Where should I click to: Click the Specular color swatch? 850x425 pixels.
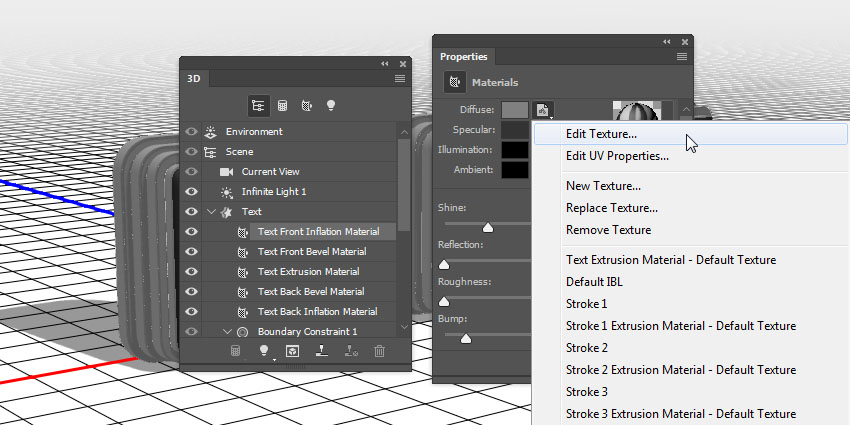tap(515, 130)
